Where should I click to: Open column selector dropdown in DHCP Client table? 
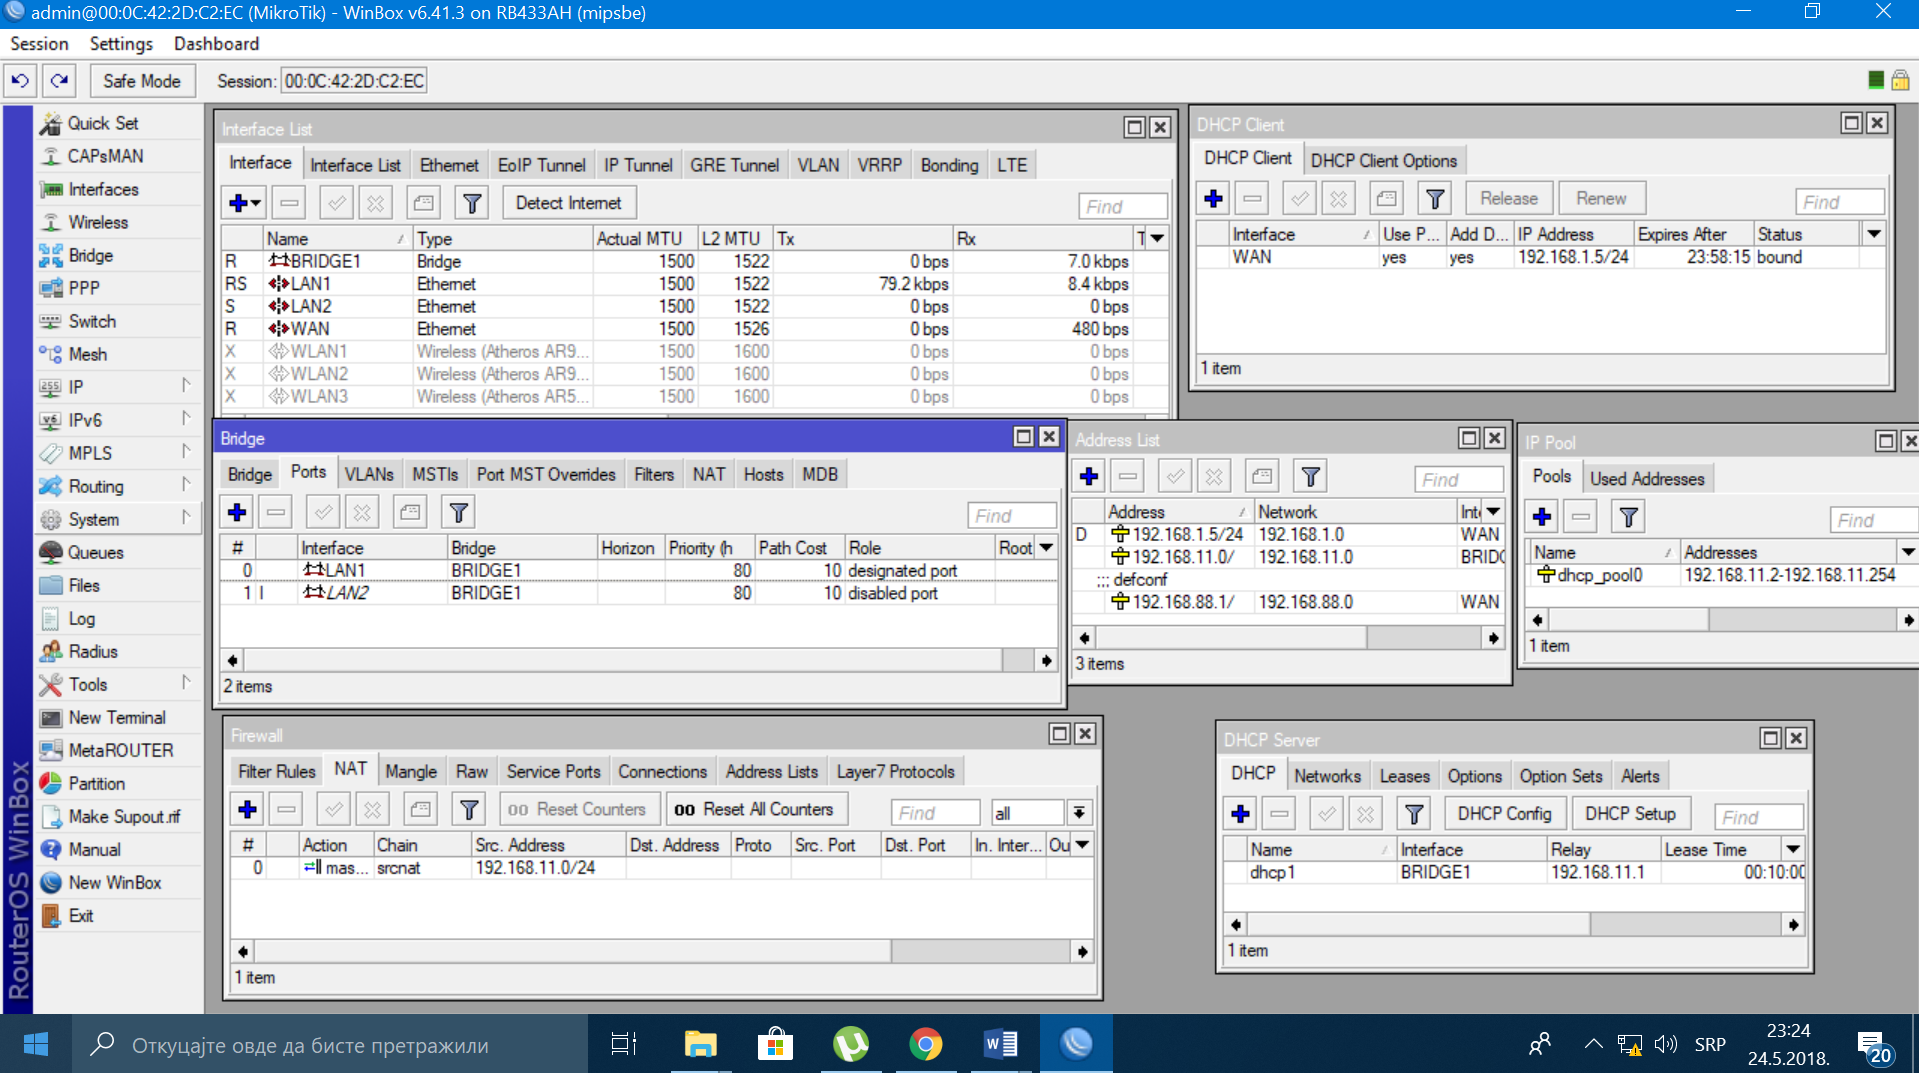pos(1874,234)
